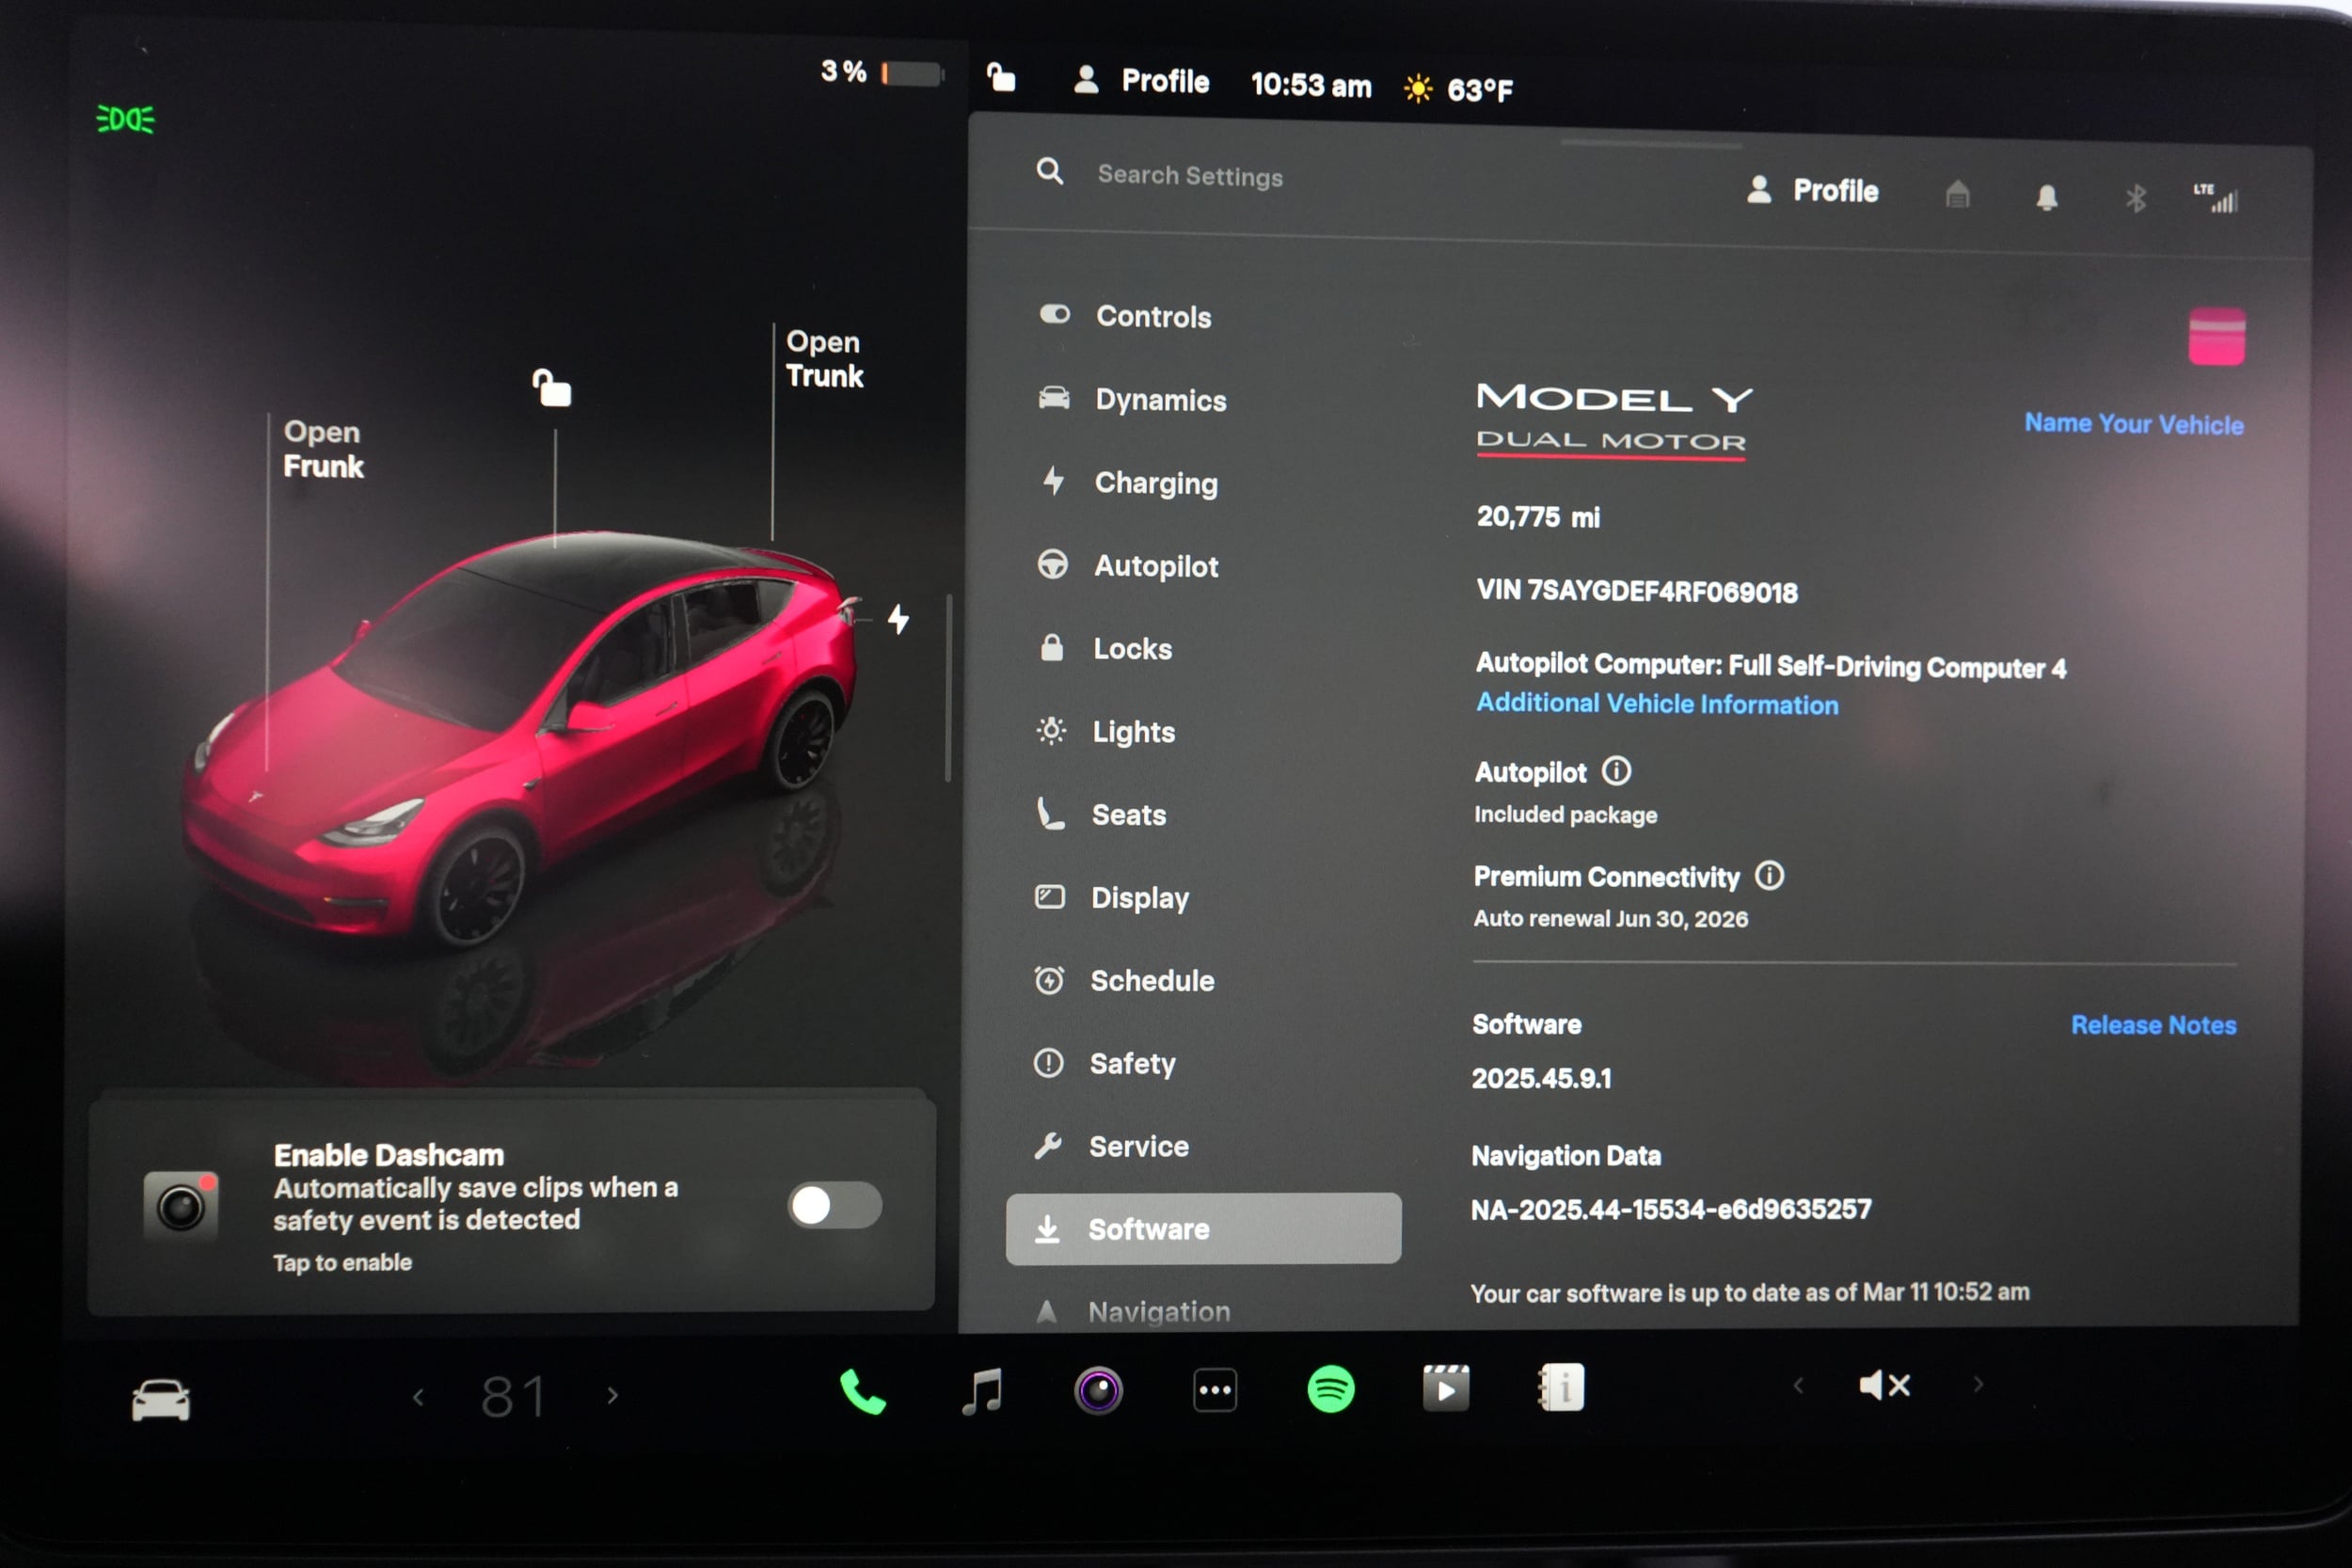Viewport: 2352px width, 1568px height.
Task: Open the music player icon
Action: (x=984, y=1389)
